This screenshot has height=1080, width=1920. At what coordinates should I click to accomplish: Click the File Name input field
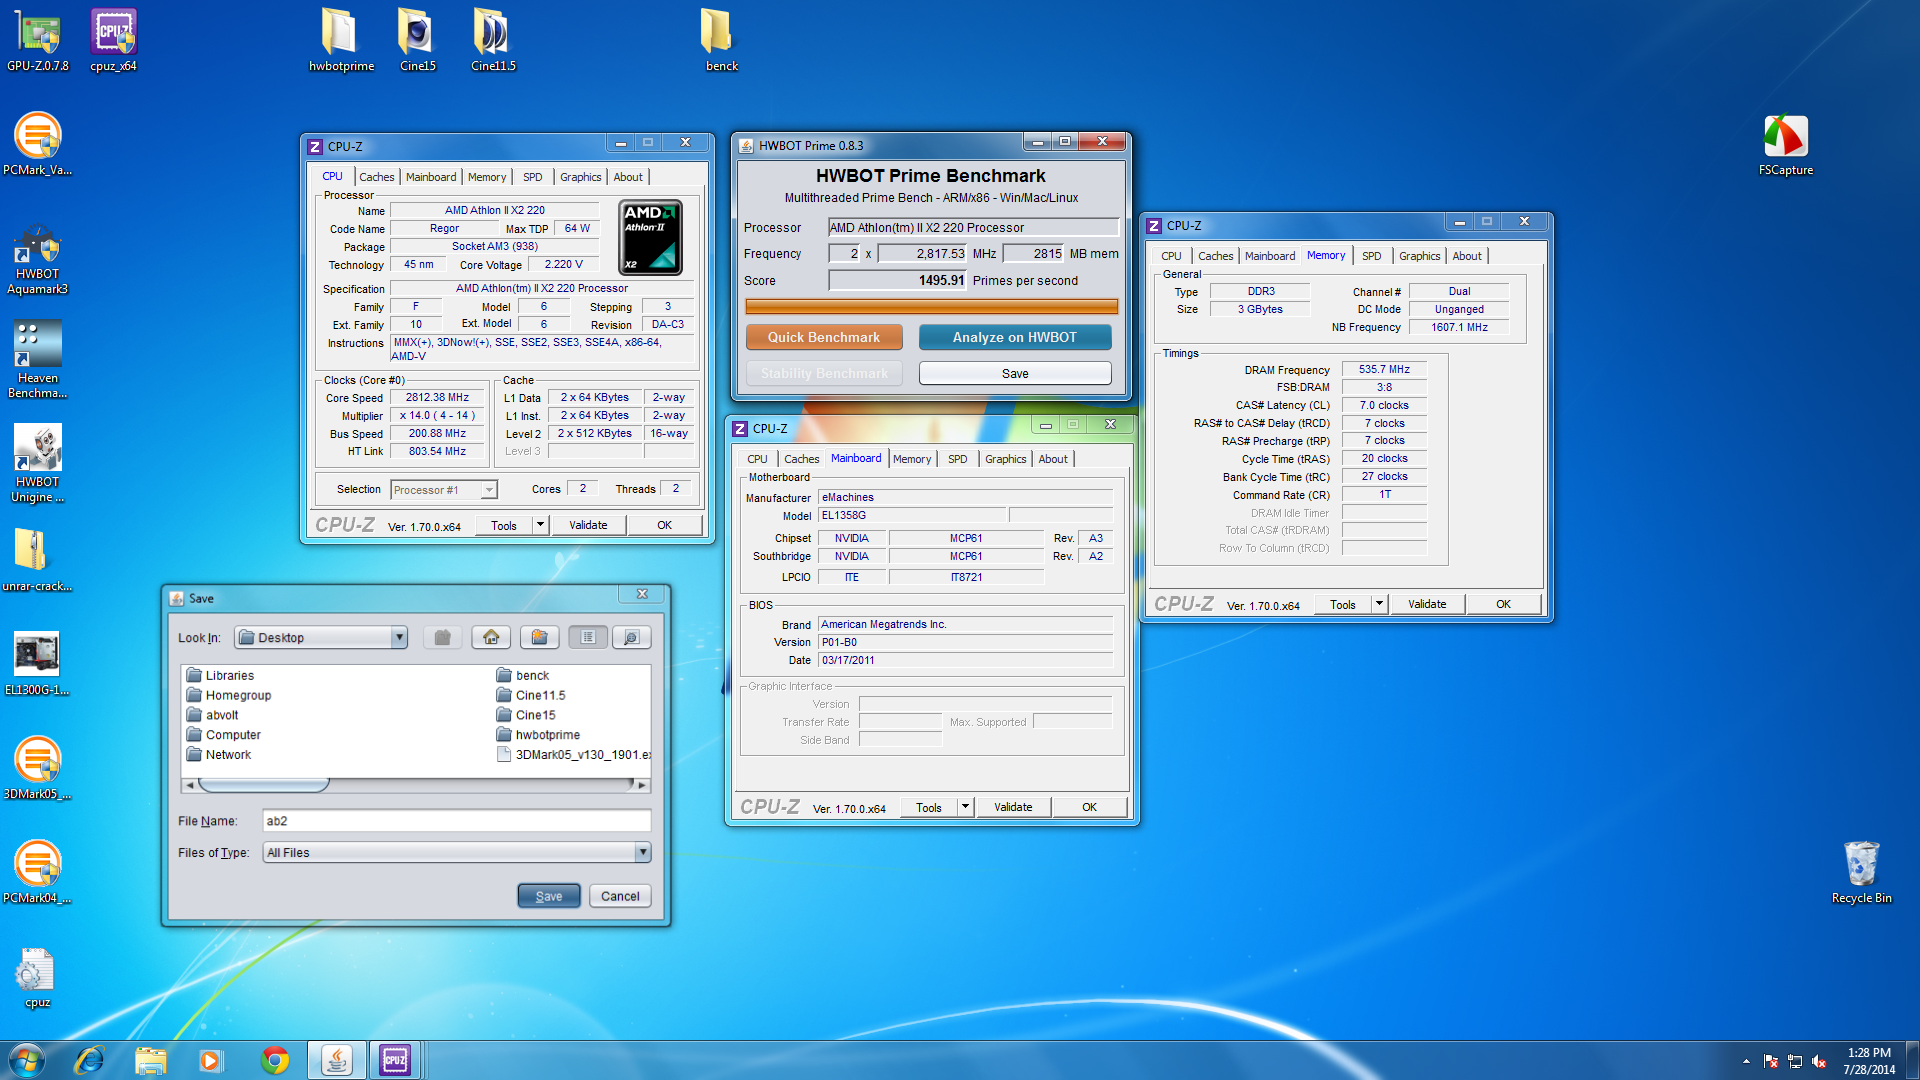coord(457,821)
